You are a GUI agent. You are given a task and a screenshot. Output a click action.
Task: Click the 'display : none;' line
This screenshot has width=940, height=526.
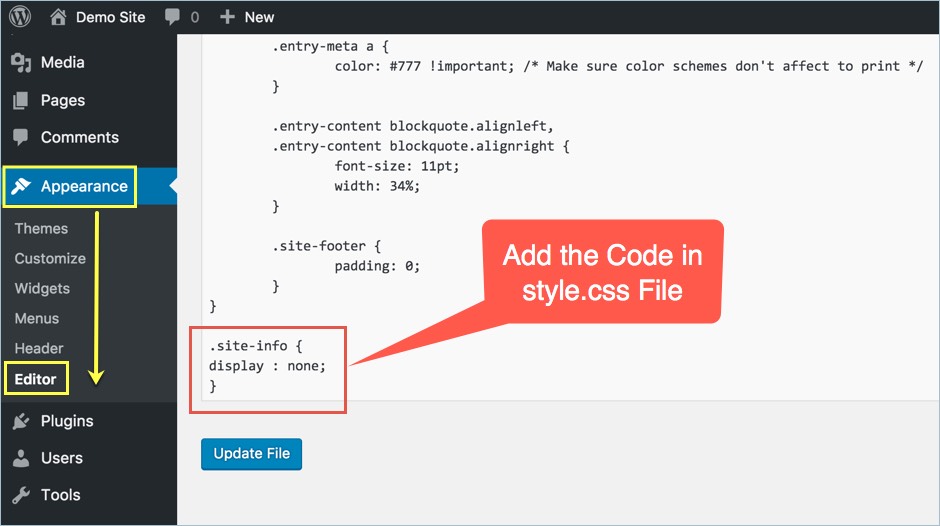(x=267, y=366)
